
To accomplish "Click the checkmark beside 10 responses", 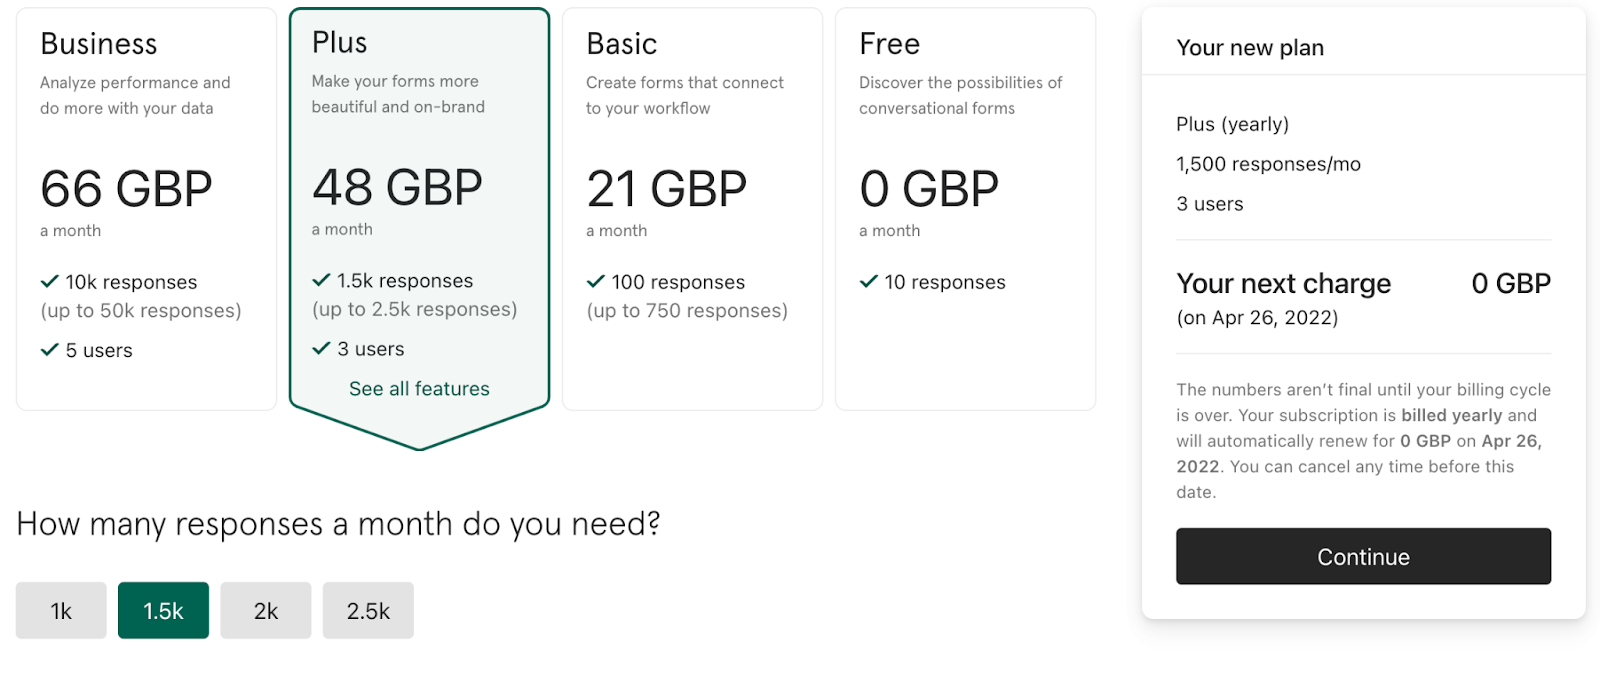I will [869, 281].
